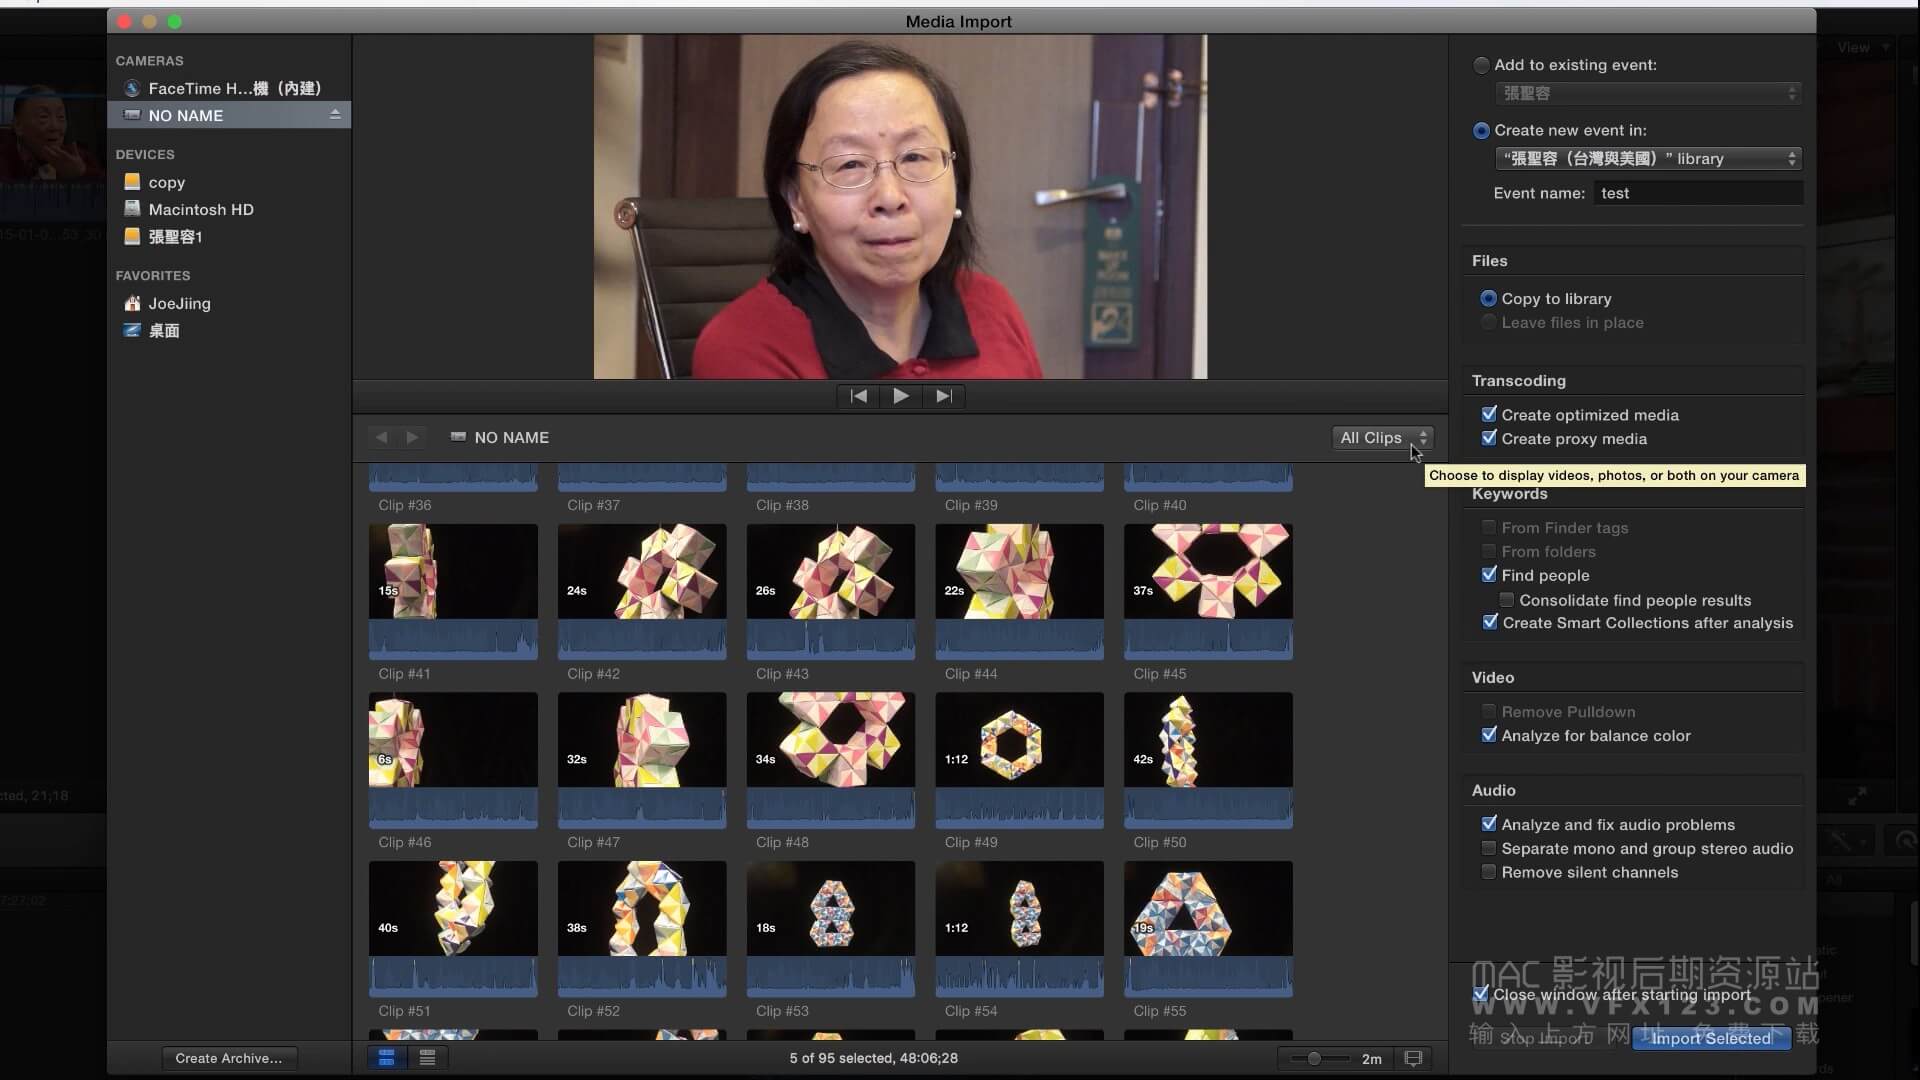Click the back navigation arrow
Viewport: 1920px width, 1080px height.
coord(381,437)
